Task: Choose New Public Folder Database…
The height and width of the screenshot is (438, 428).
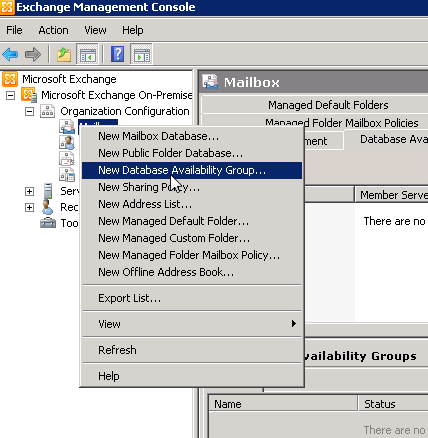Action: coord(192,153)
